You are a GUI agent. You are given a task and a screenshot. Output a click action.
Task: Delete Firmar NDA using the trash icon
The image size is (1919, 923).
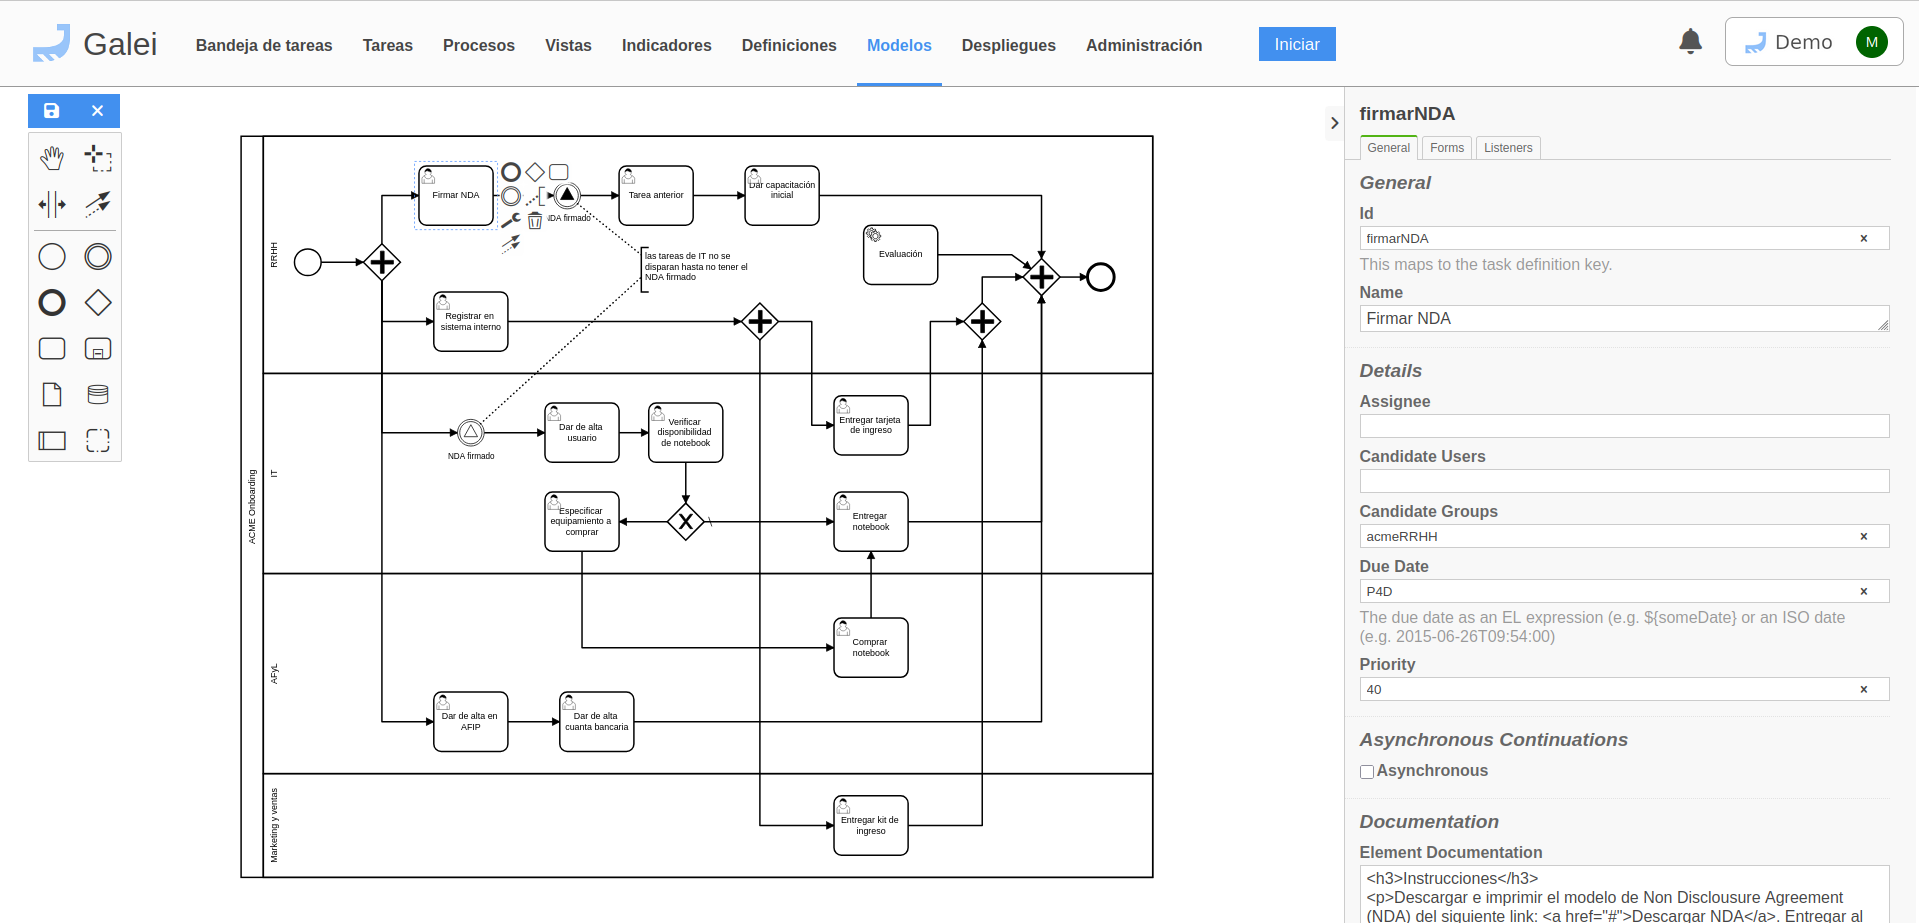click(x=535, y=221)
